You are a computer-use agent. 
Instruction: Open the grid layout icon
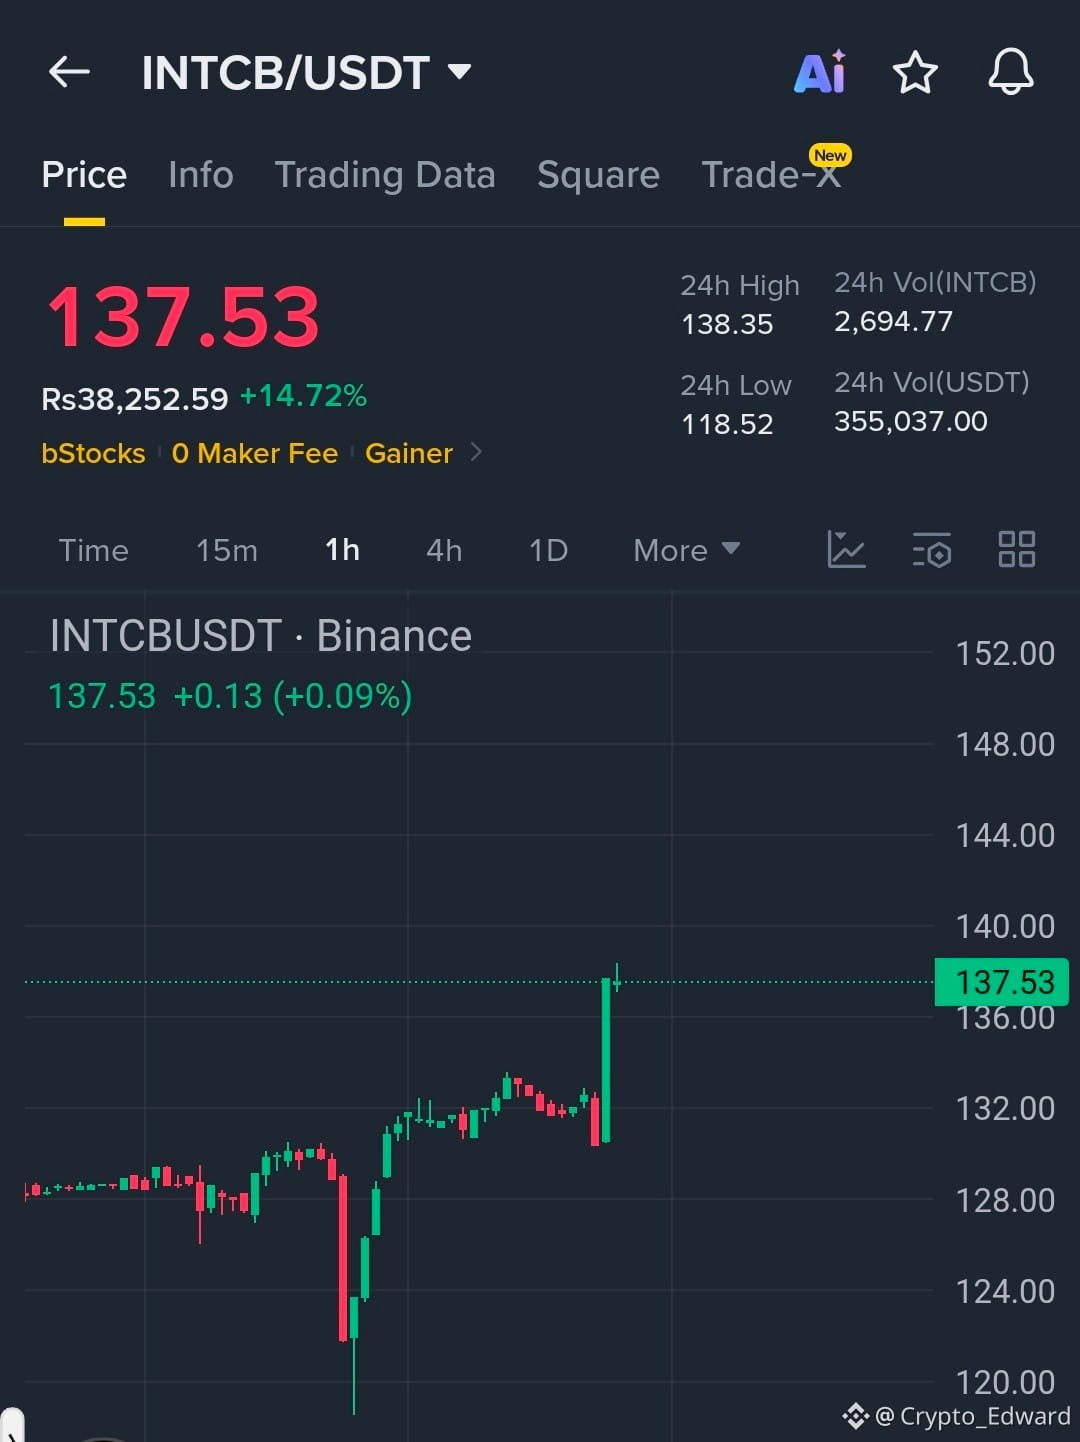1017,549
